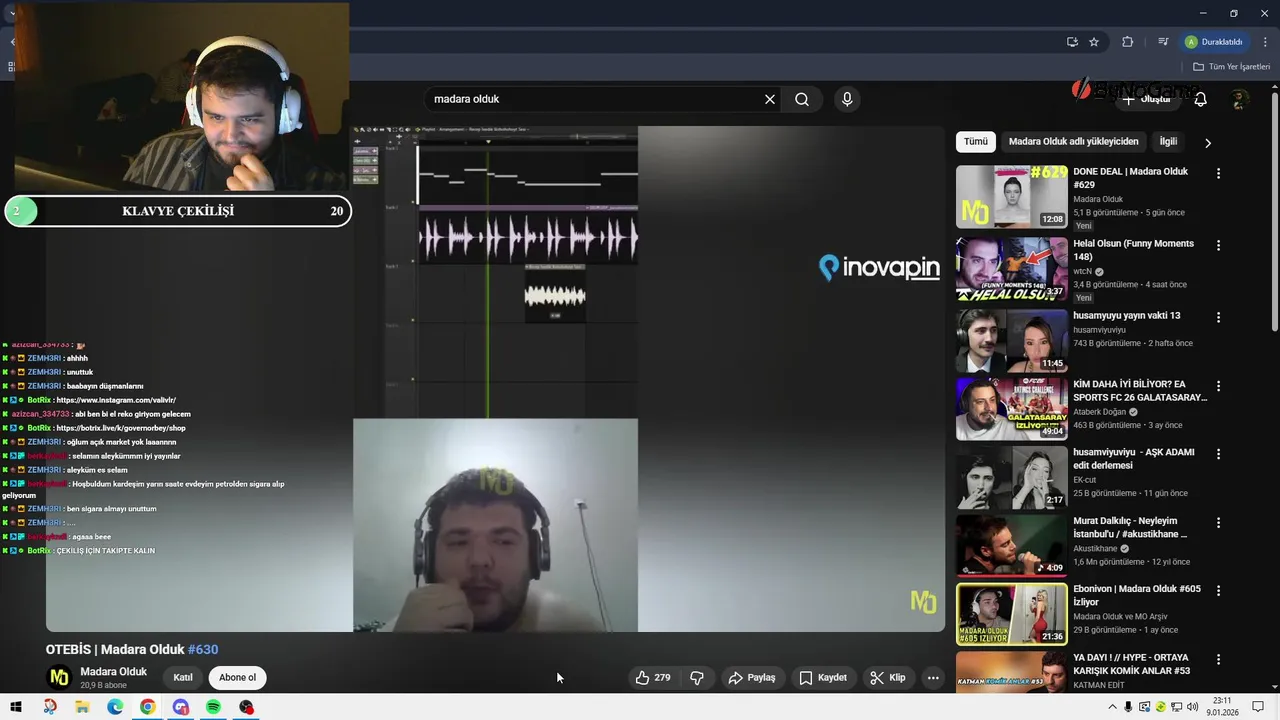The image size is (1280, 720).
Task: Open the media controls icon in Chrome toolbar
Action: point(1163,42)
